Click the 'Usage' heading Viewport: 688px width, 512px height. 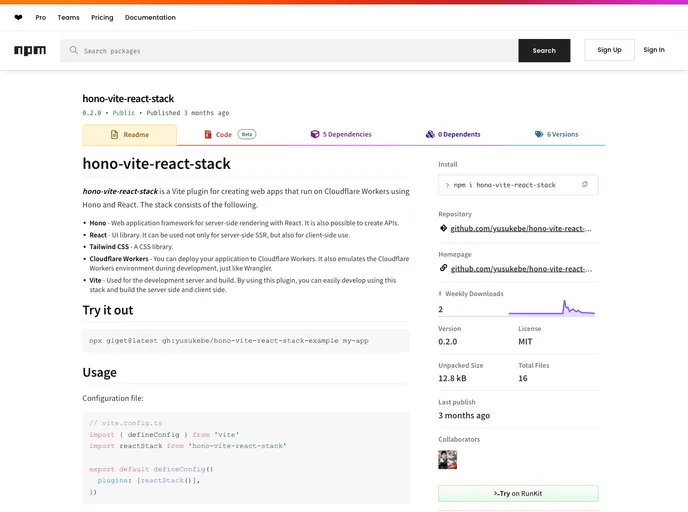(100, 372)
